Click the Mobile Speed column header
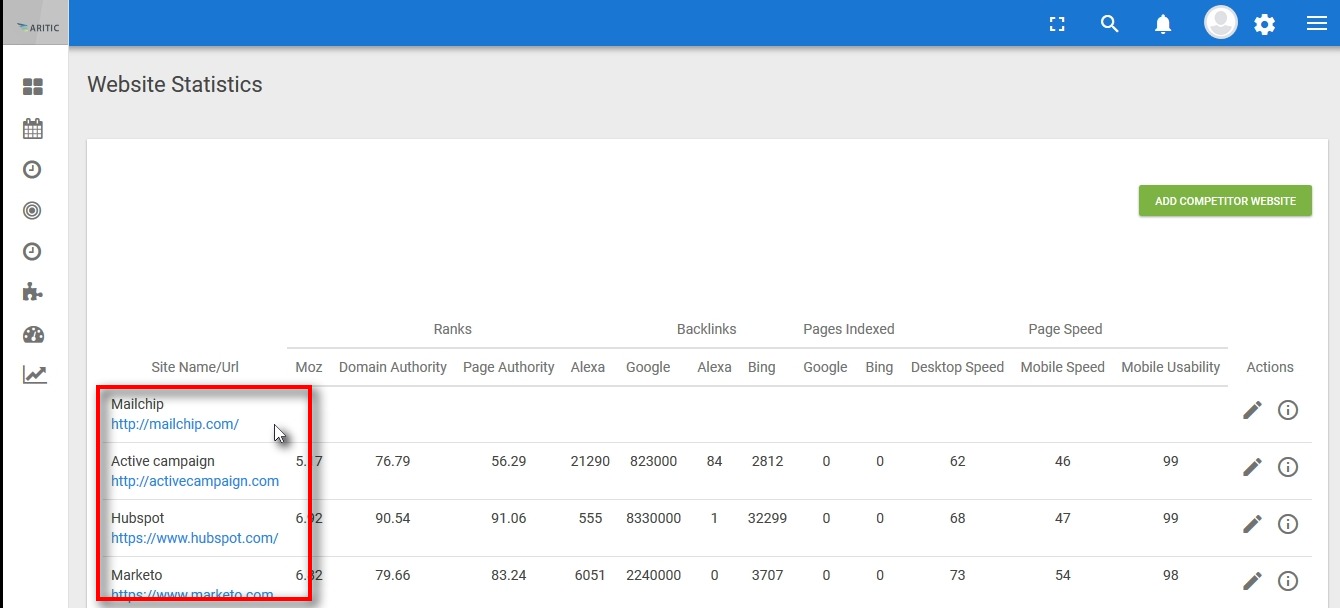 click(x=1063, y=367)
